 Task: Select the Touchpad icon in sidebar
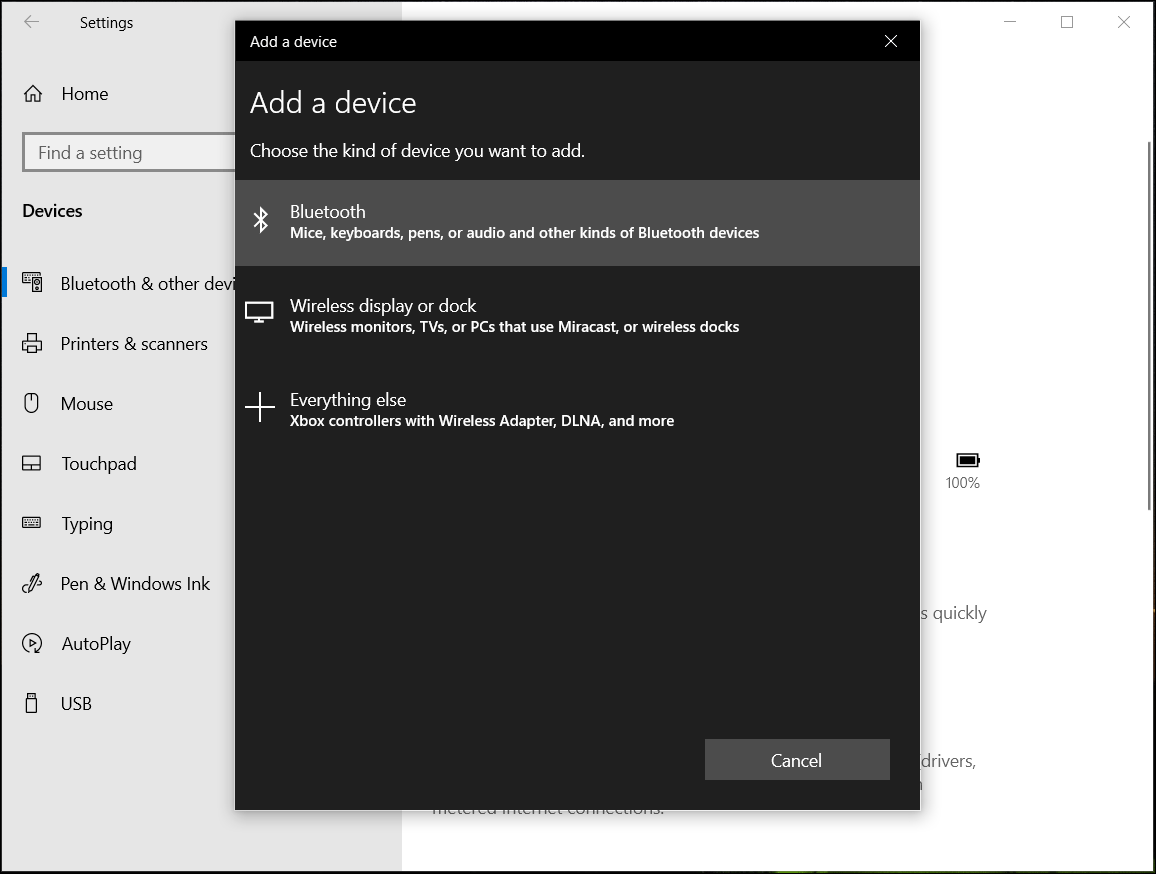[32, 464]
